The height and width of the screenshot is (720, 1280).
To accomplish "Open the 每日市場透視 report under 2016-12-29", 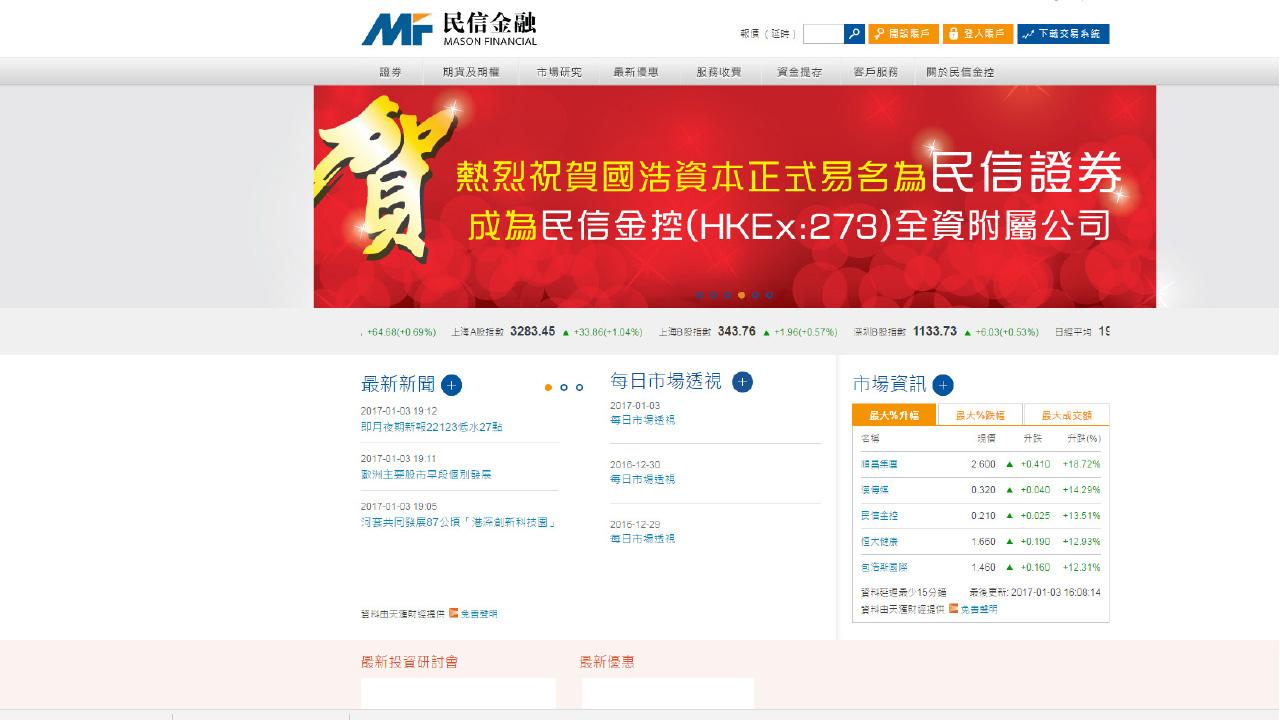I will coord(643,538).
